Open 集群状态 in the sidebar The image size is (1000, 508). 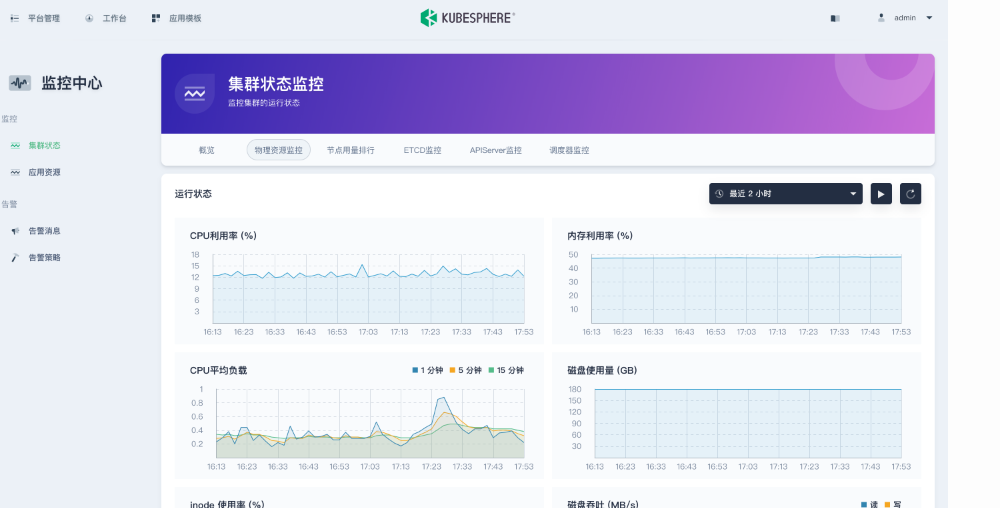point(44,145)
